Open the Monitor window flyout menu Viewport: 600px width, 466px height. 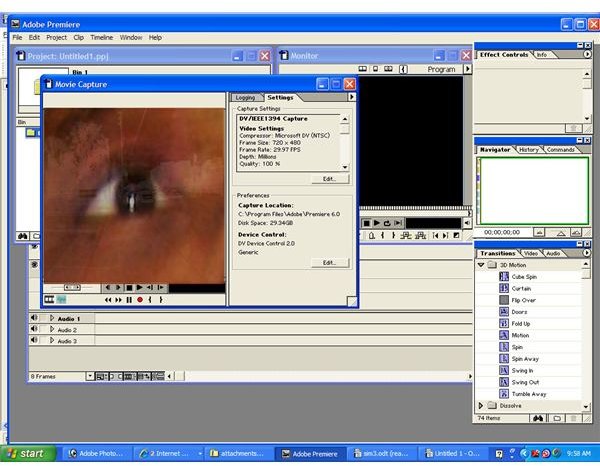[467, 69]
